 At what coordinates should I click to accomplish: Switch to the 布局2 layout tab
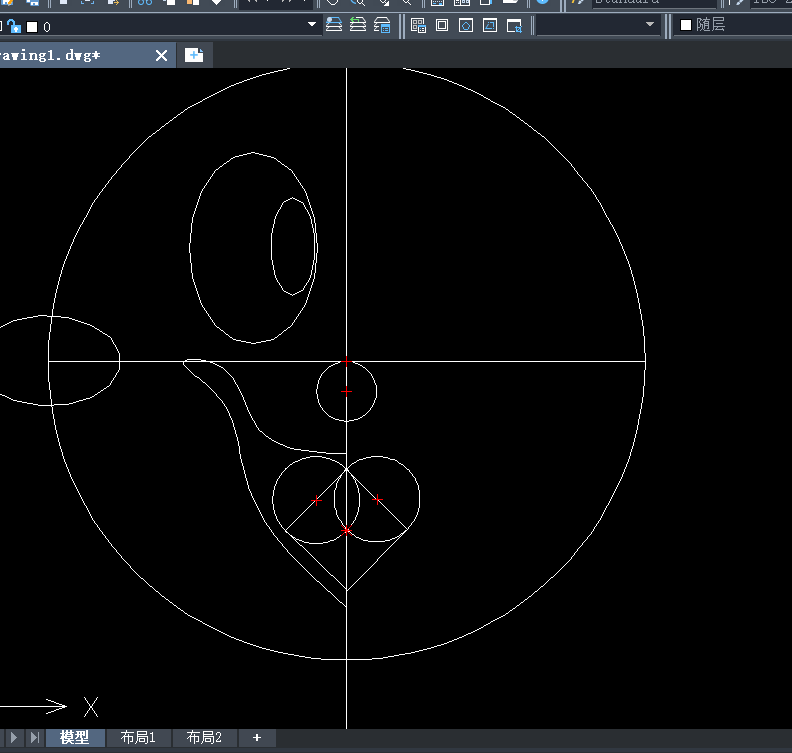point(204,738)
